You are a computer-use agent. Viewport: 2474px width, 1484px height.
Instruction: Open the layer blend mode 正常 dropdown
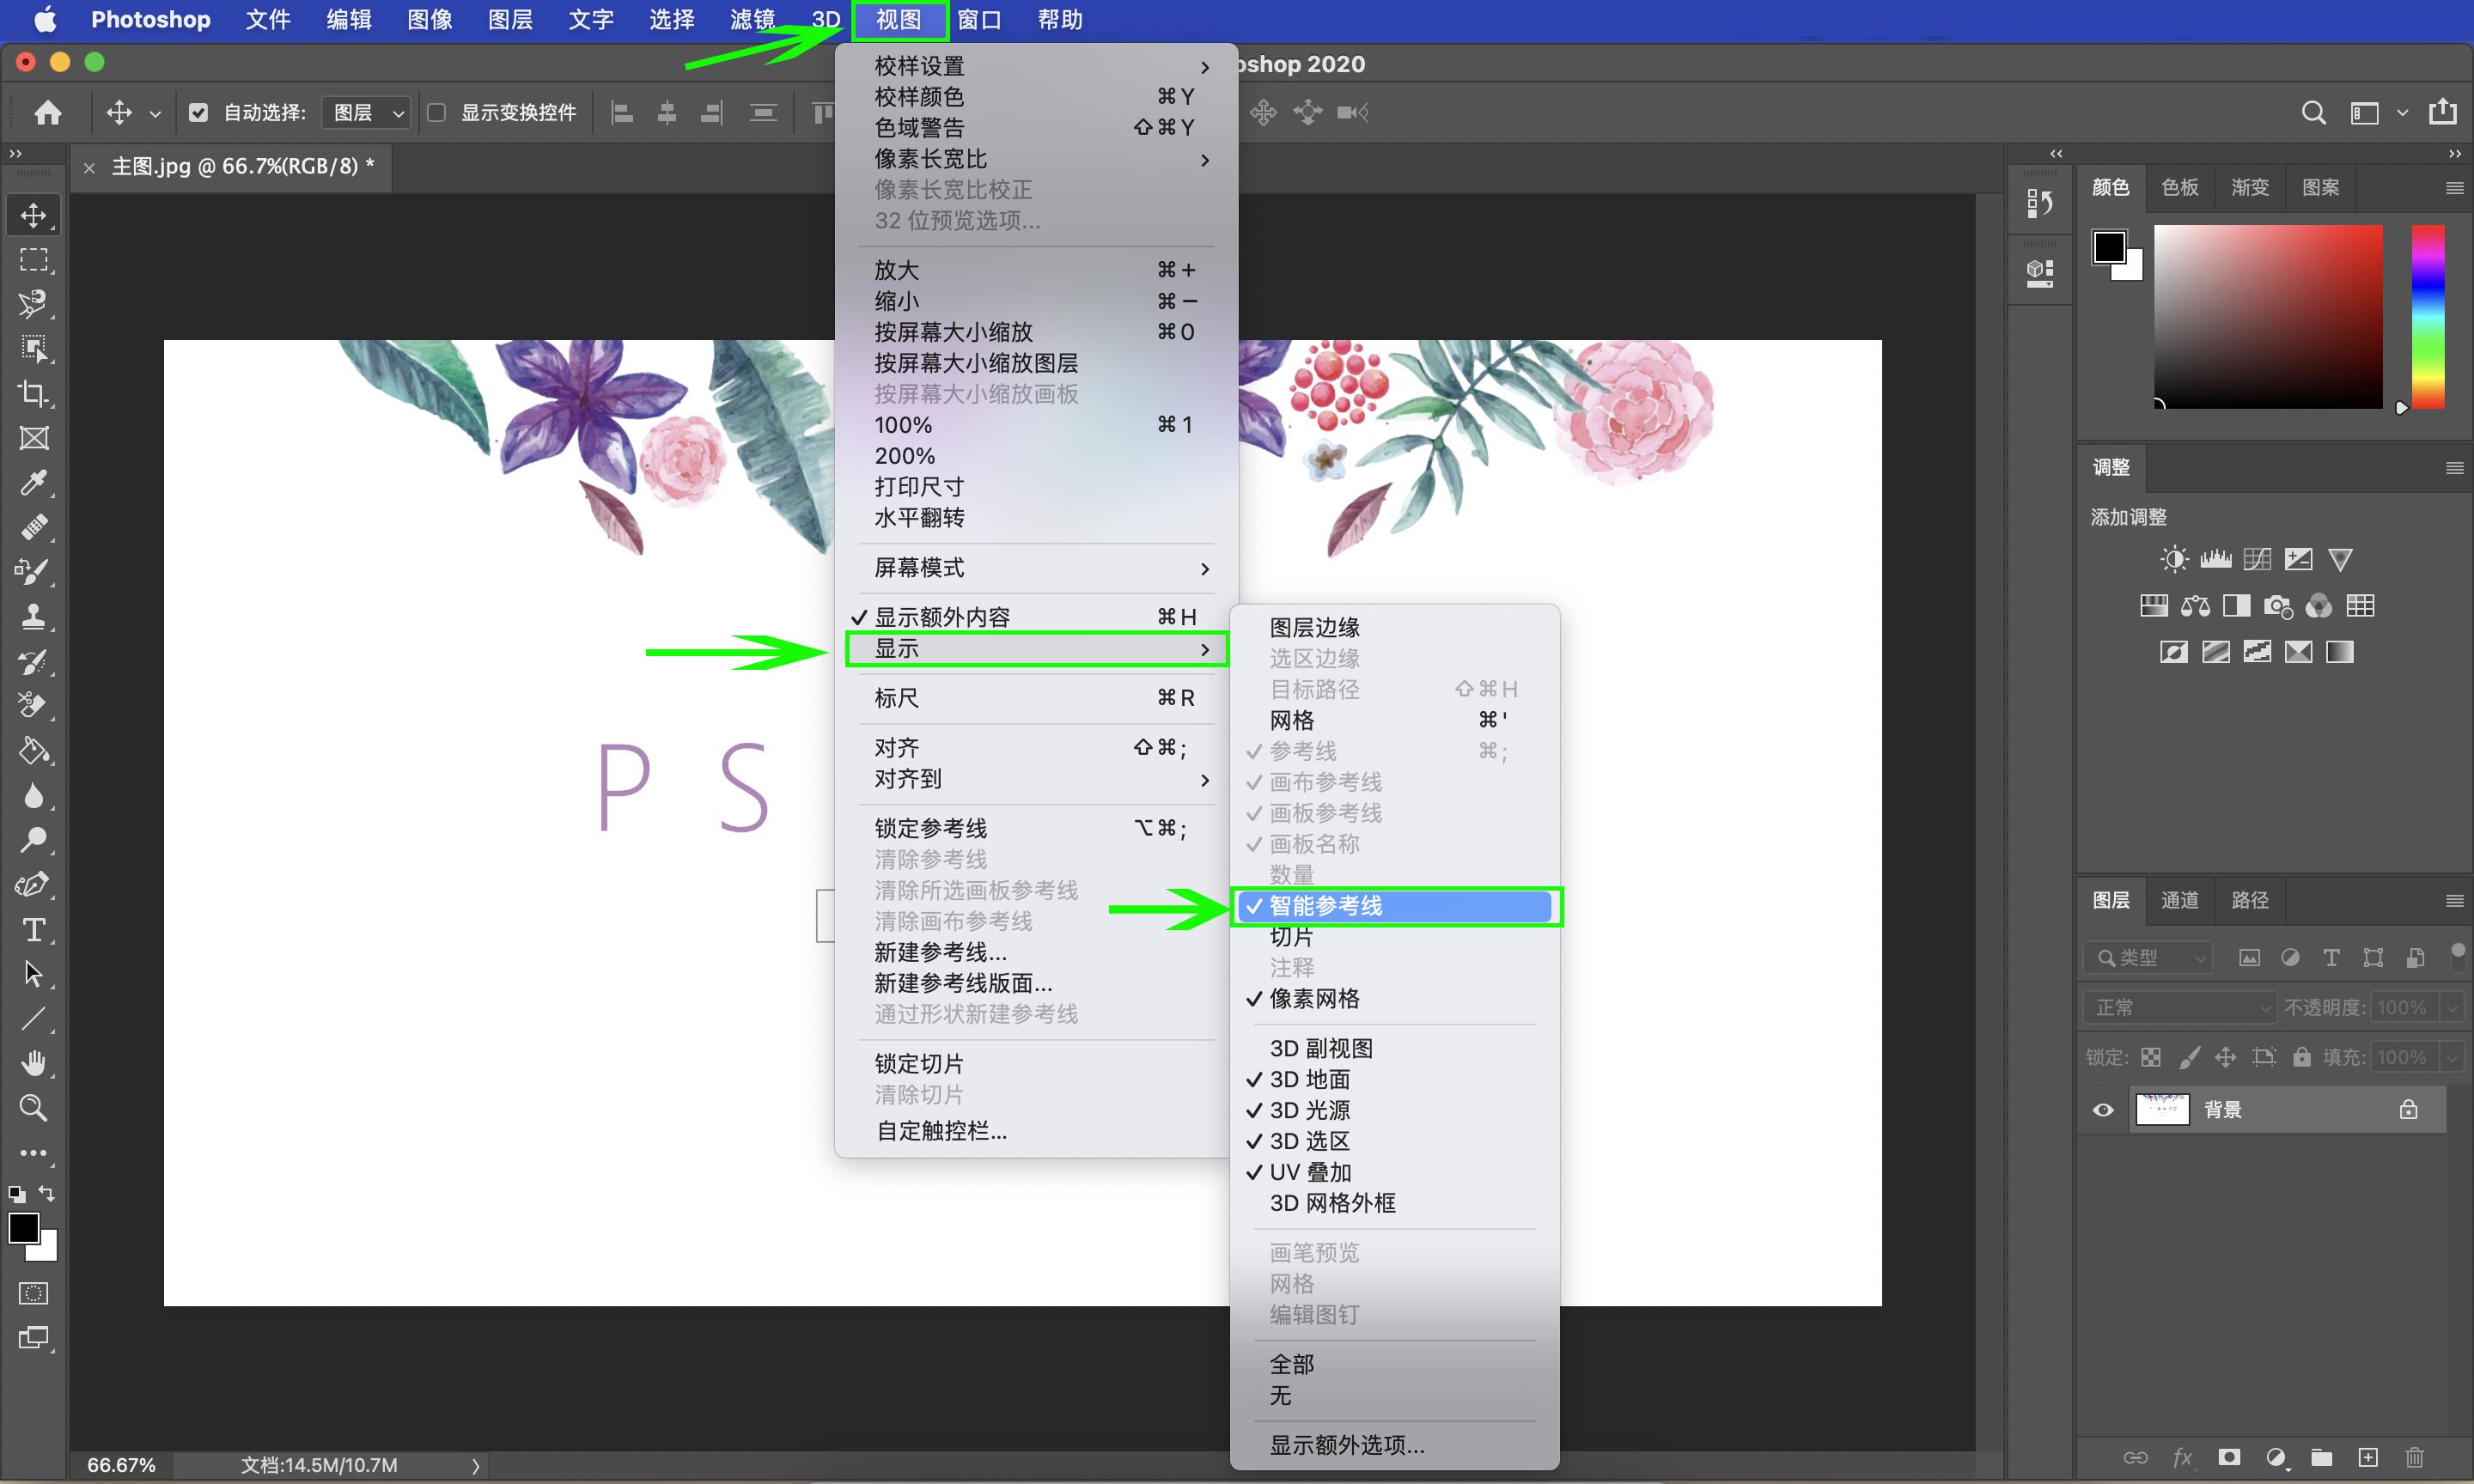pos(2179,1007)
